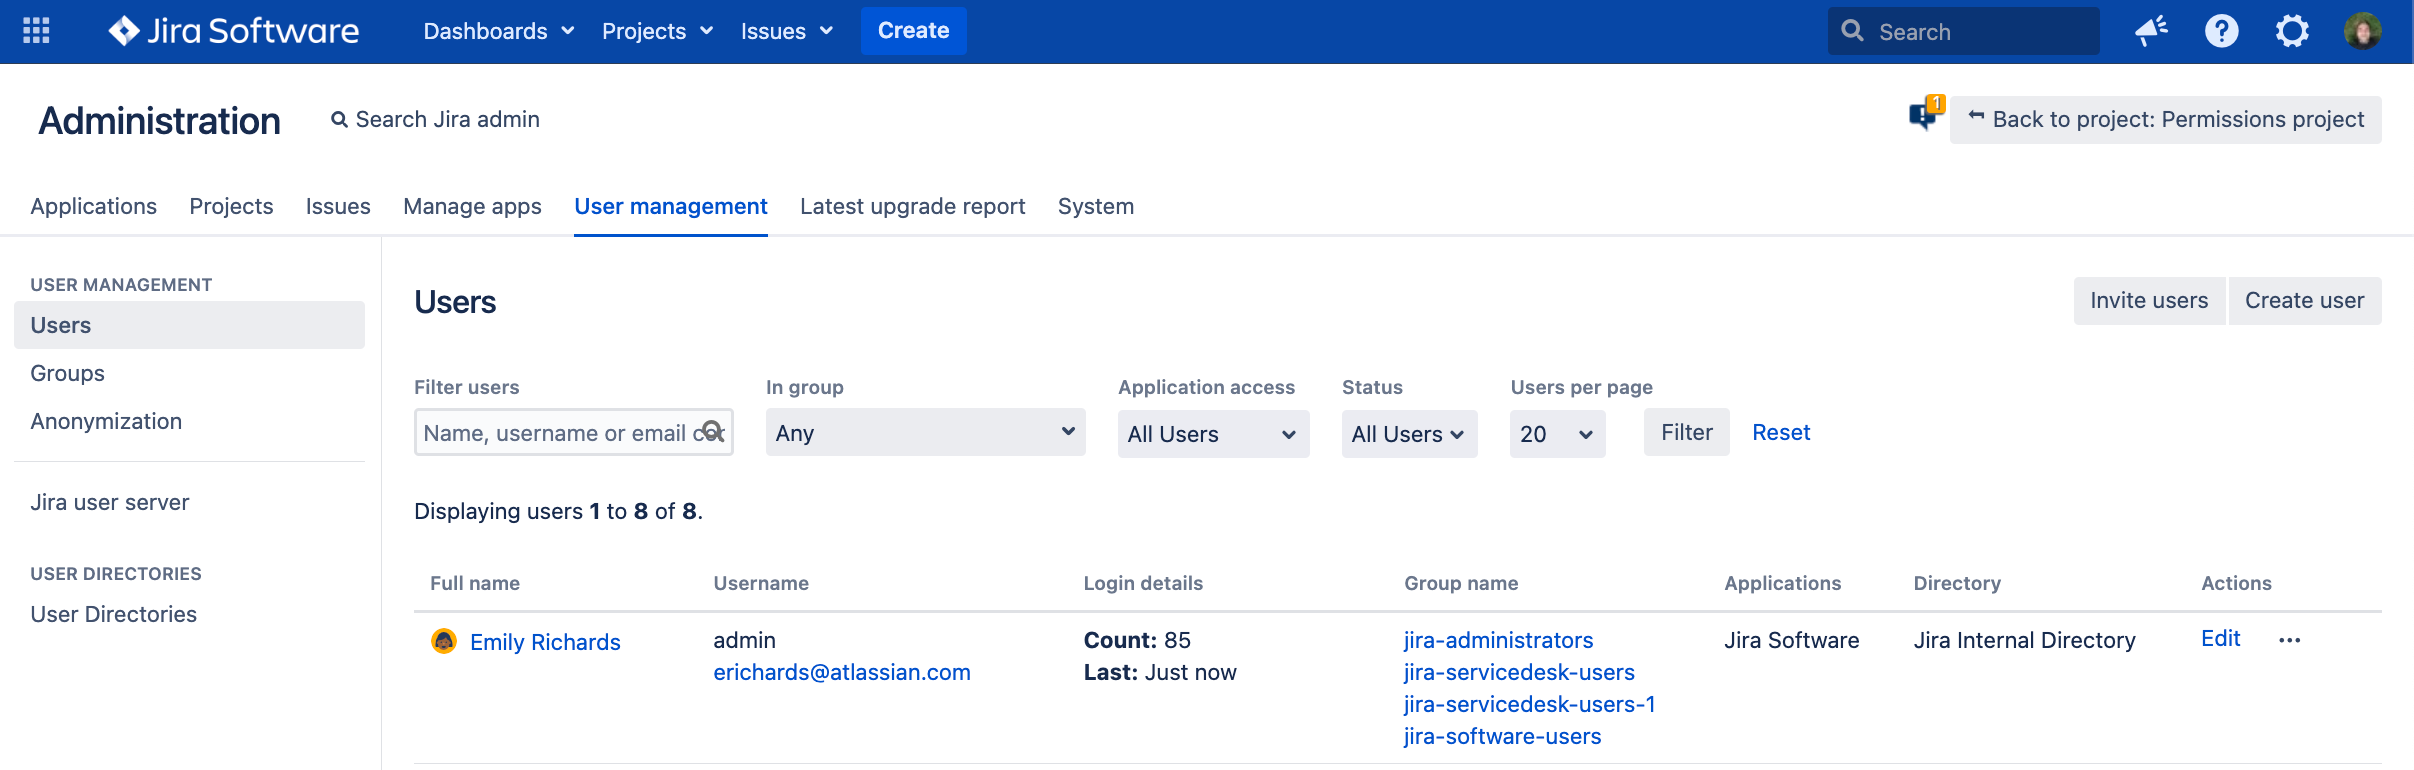Click the Full name column header
This screenshot has width=2414, height=770.
[x=475, y=583]
